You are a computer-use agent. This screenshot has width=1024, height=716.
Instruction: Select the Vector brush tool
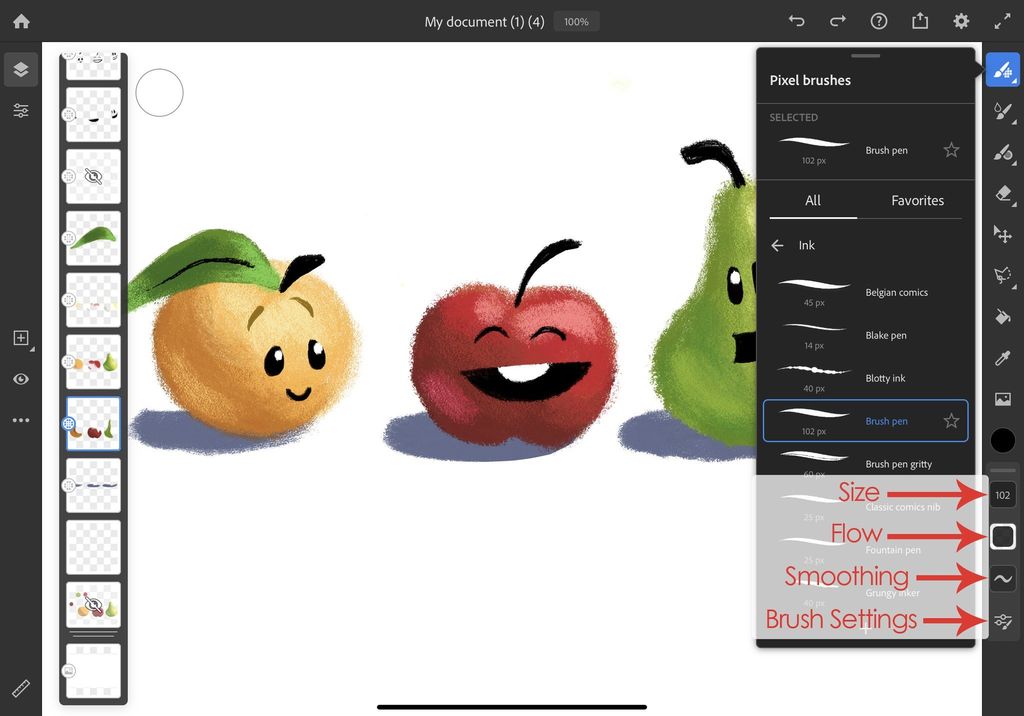coord(1003,111)
